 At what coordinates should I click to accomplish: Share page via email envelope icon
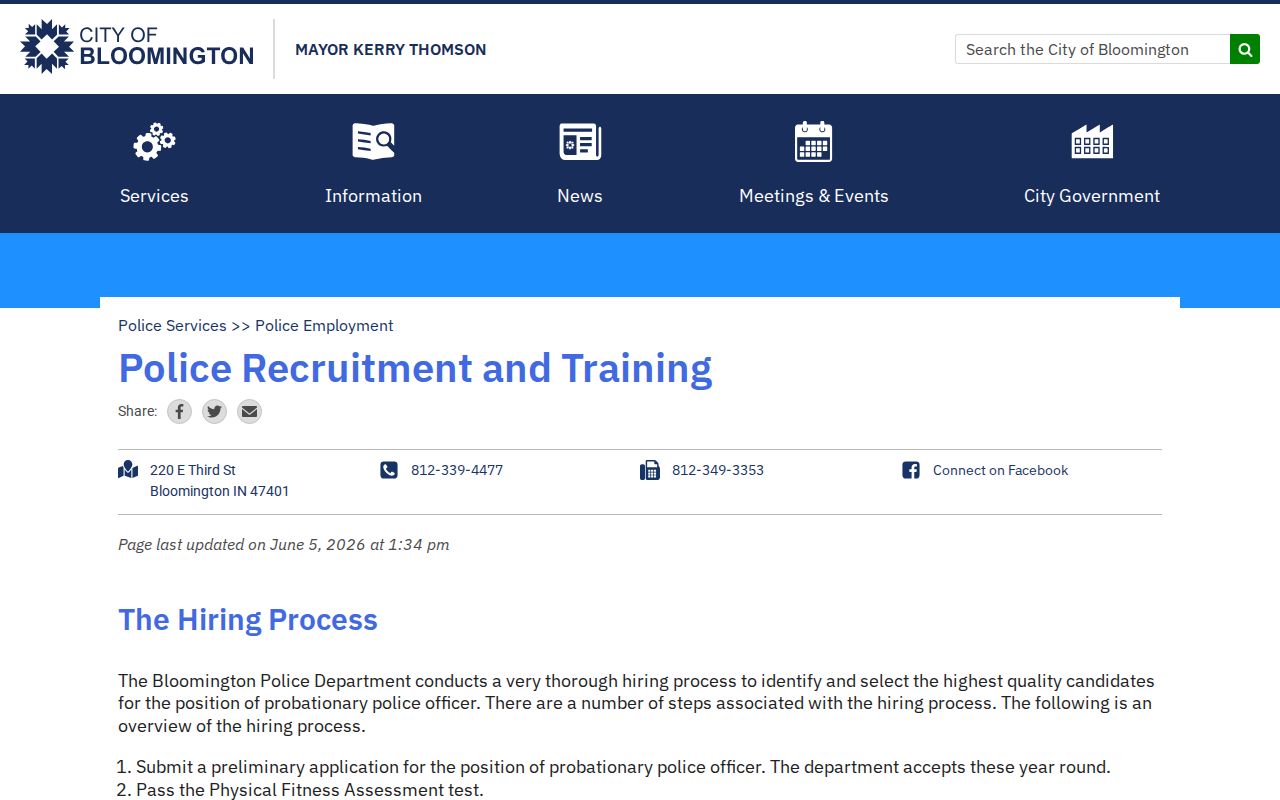click(x=249, y=411)
